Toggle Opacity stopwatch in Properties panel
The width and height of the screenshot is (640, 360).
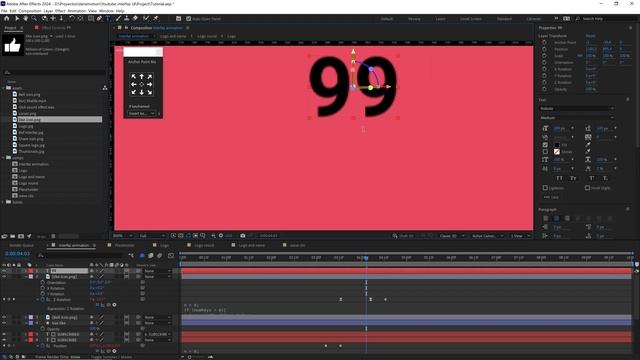[x=544, y=89]
